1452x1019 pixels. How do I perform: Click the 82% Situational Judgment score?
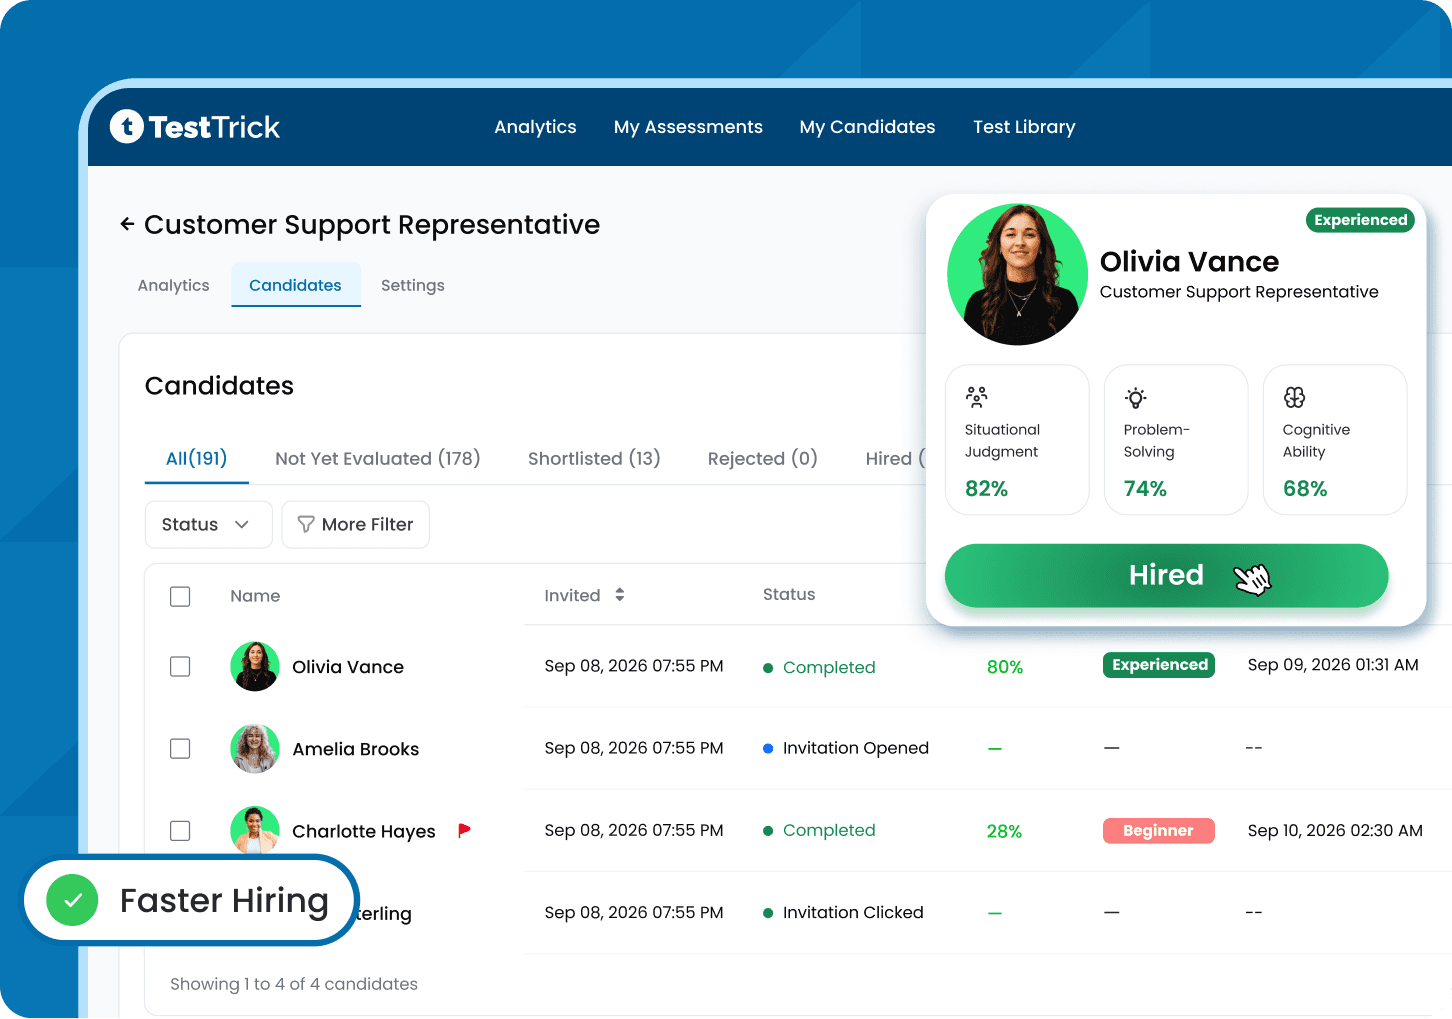986,489
